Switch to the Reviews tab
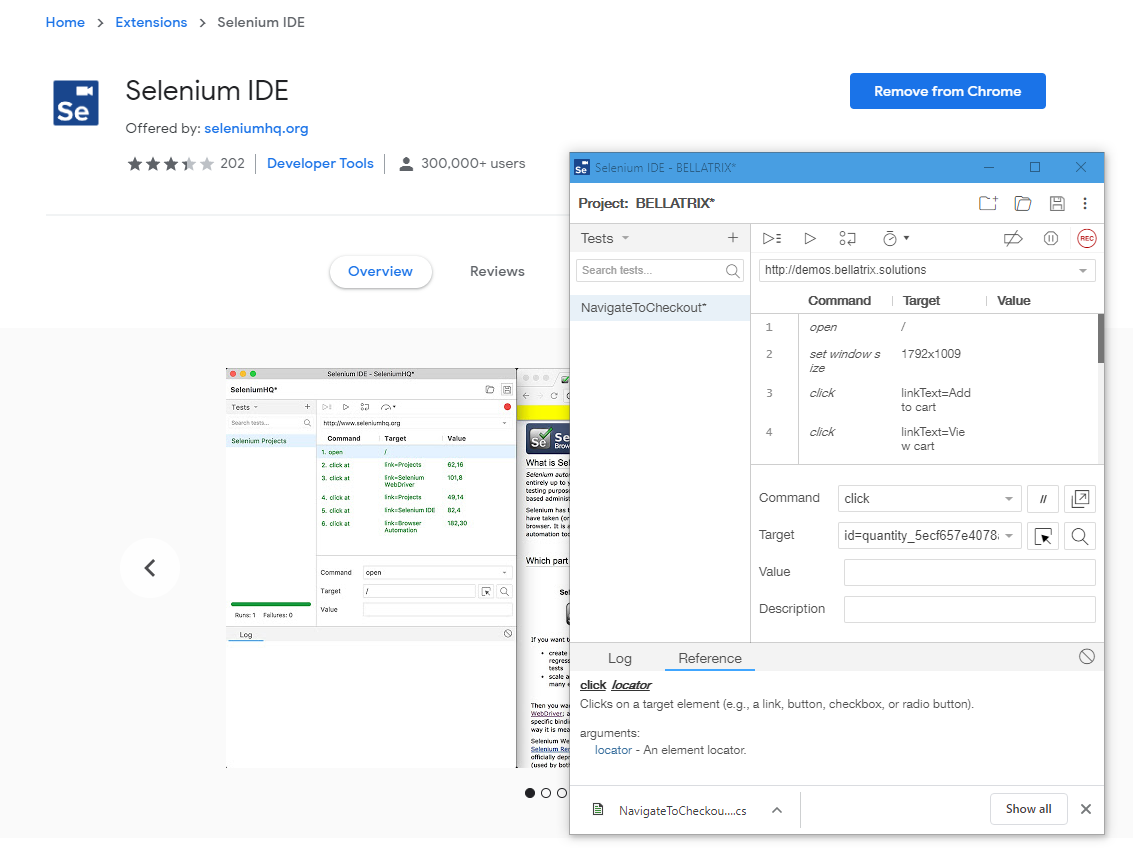 point(497,271)
